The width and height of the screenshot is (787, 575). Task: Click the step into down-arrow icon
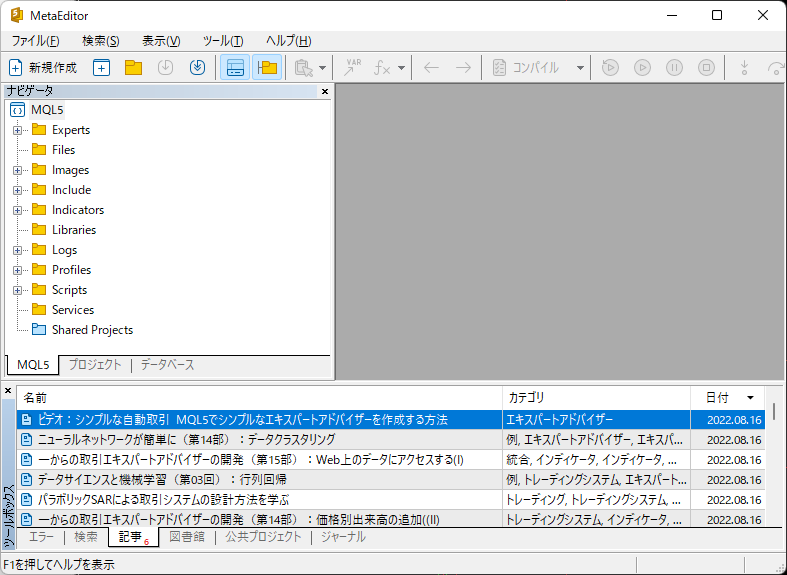point(744,67)
